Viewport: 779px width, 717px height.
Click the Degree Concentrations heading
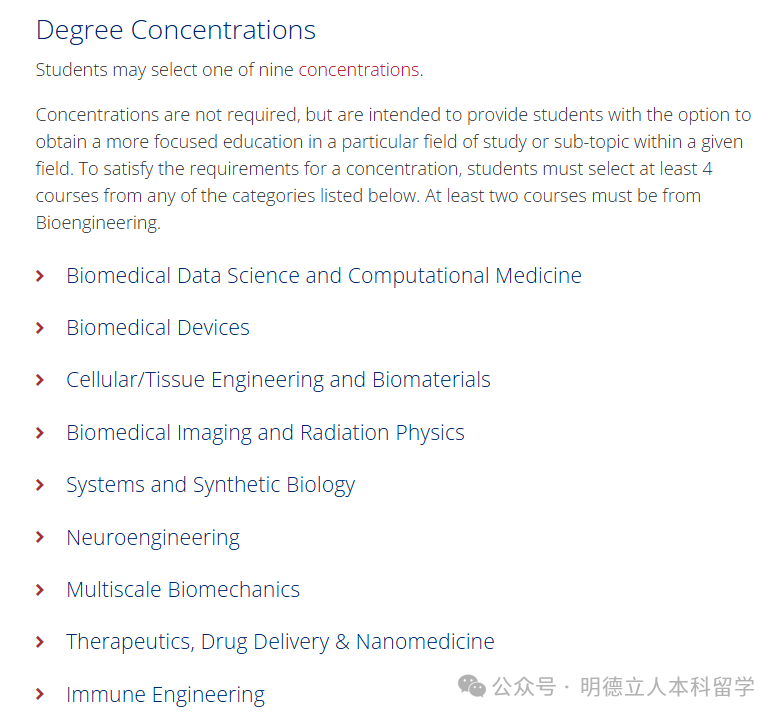175,30
